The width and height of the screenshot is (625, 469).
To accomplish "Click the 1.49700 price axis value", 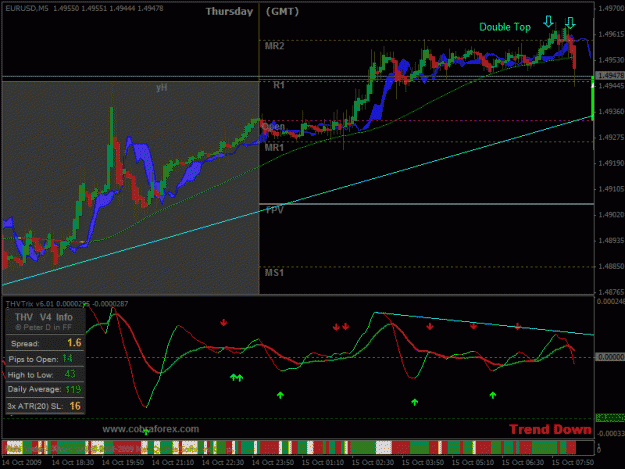I will (611, 8).
